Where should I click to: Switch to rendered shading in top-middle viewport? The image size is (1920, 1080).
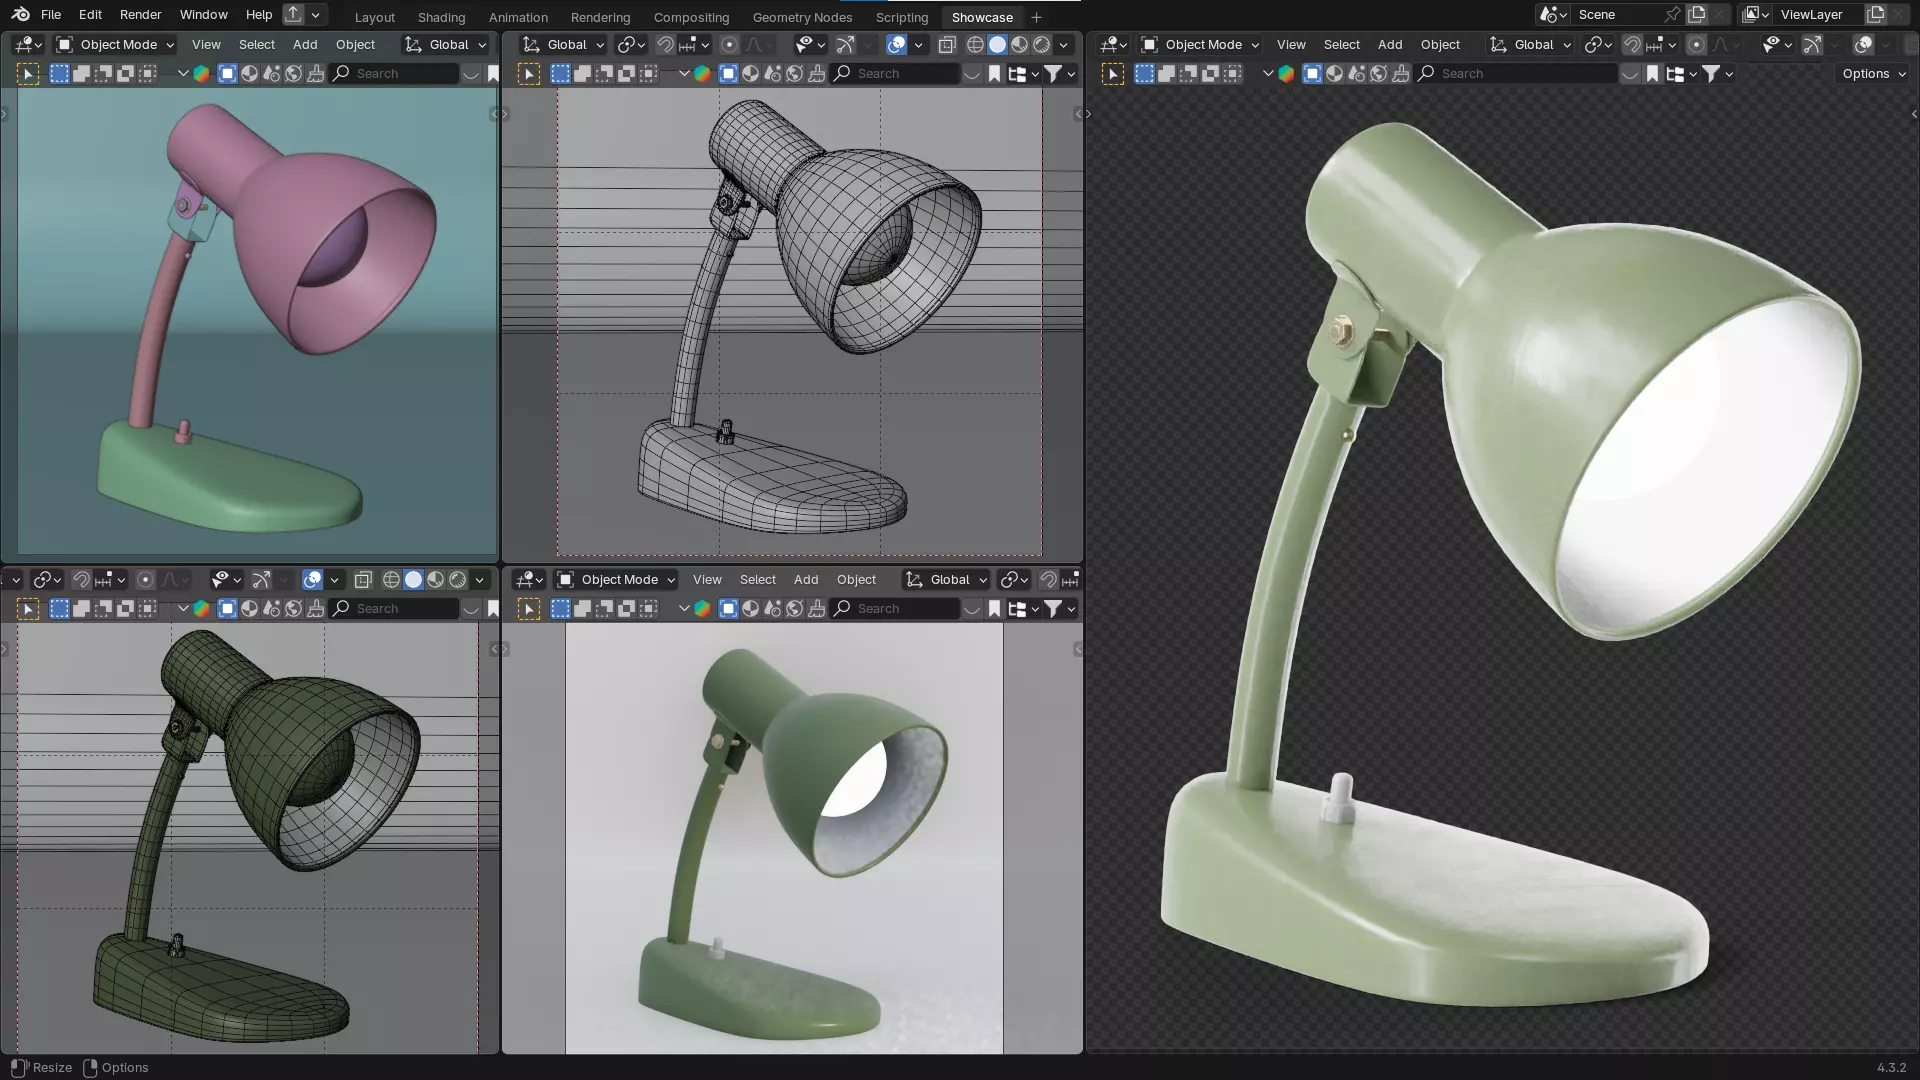1041,44
